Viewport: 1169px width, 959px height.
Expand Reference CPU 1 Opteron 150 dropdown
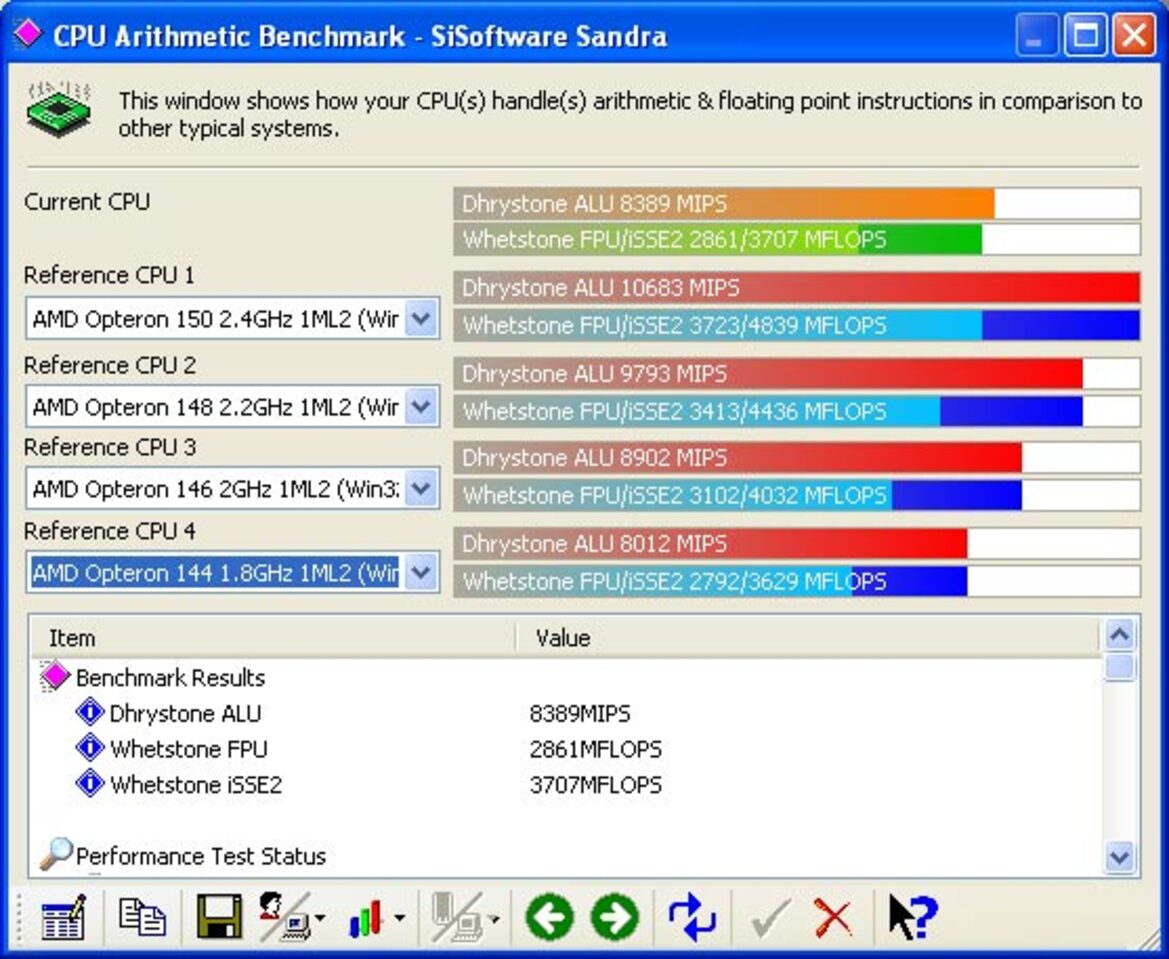tap(421, 318)
